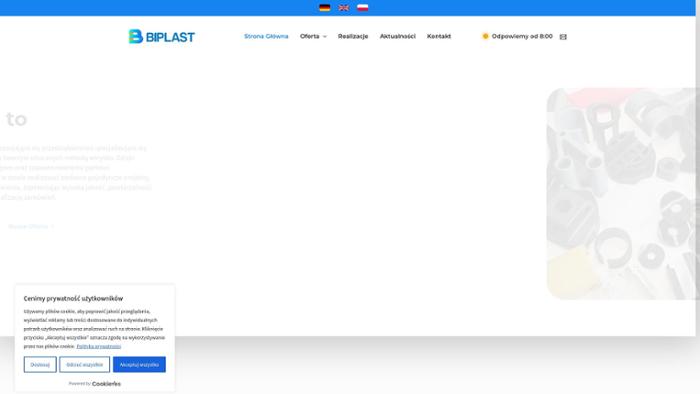Switch site language to German flag
The height and width of the screenshot is (394, 700).
325,8
